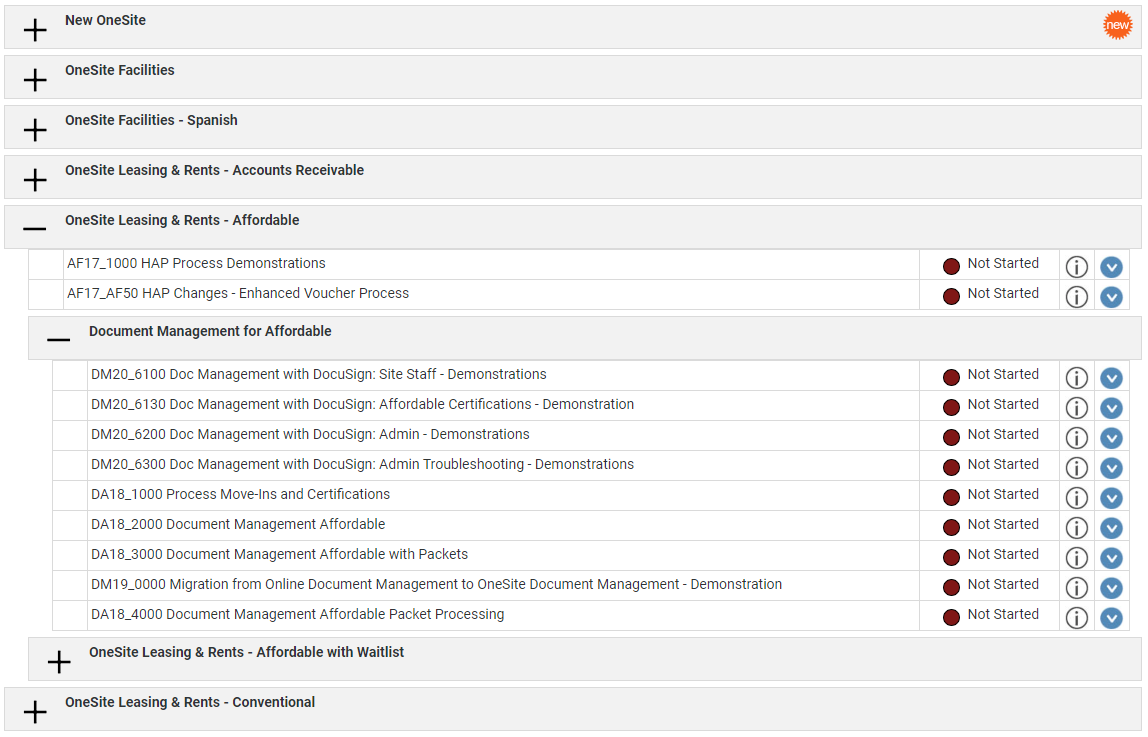Open DA18_2000 Document Management Affordable course
The width and height of the screenshot is (1148, 737).
[x=238, y=524]
